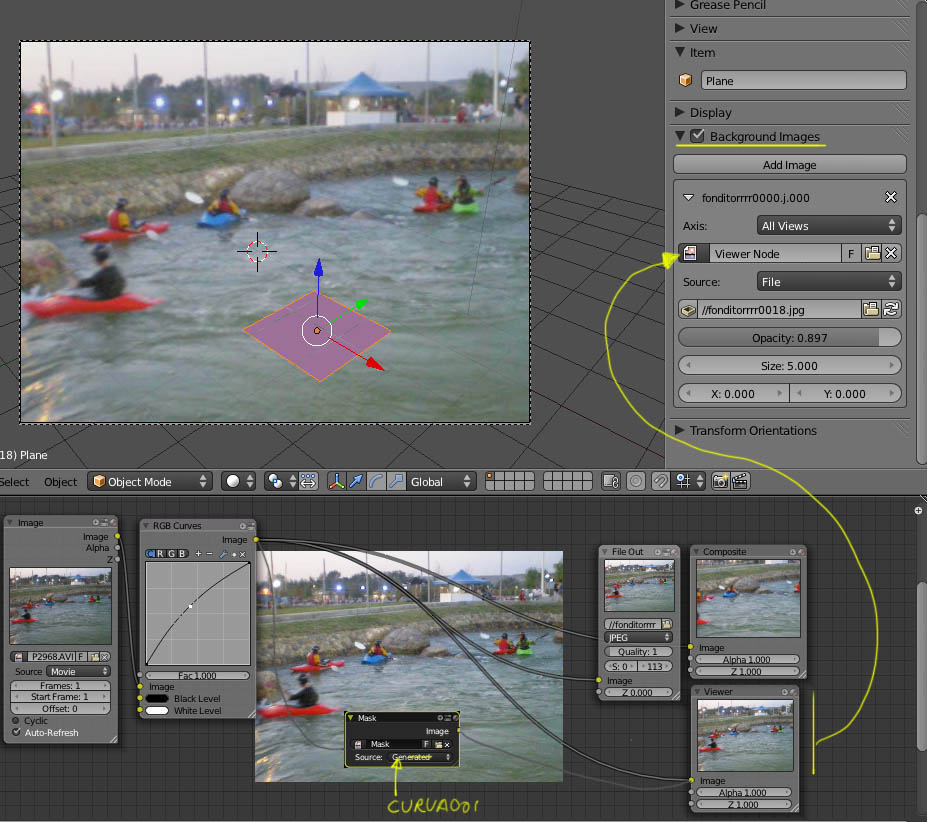927x822 pixels.
Task: Click the lock camera to layers icon
Action: (x=611, y=481)
